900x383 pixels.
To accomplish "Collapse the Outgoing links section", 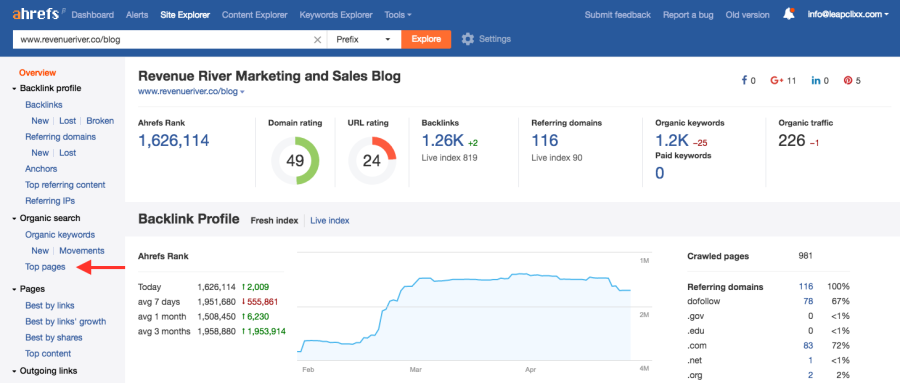I will [x=14, y=372].
